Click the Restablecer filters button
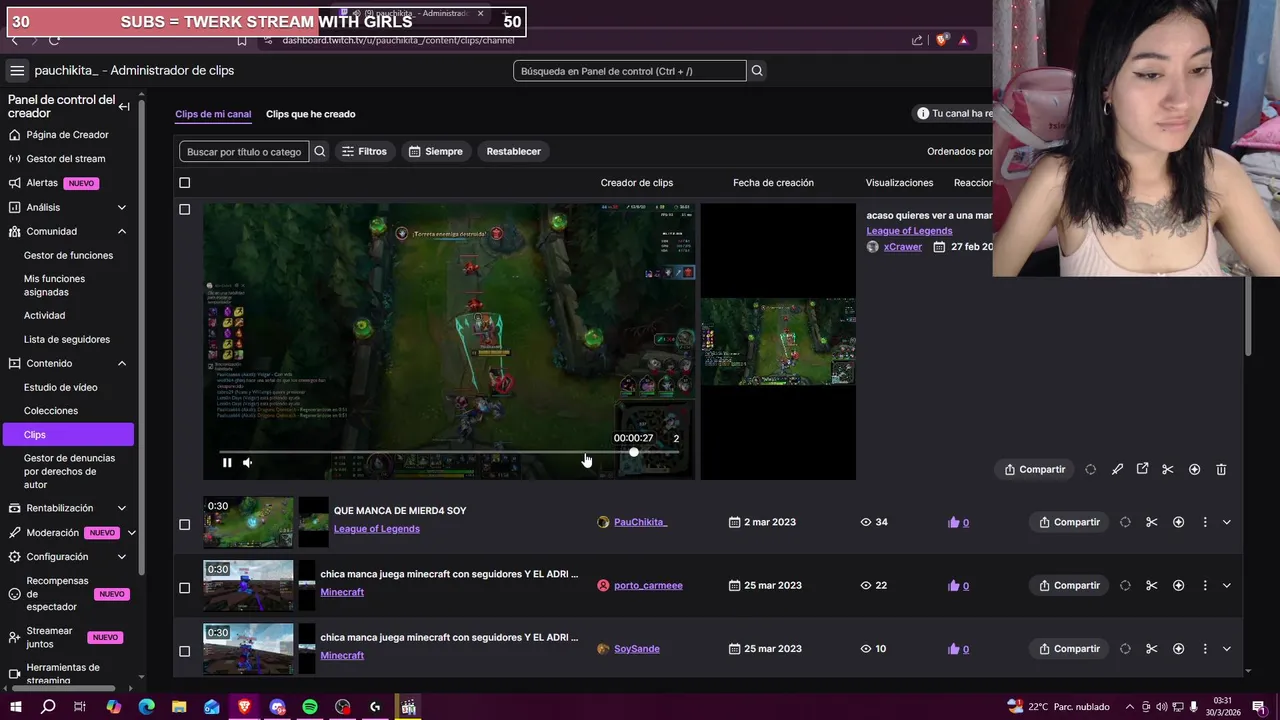Screen dimensions: 1280x720 point(513,151)
